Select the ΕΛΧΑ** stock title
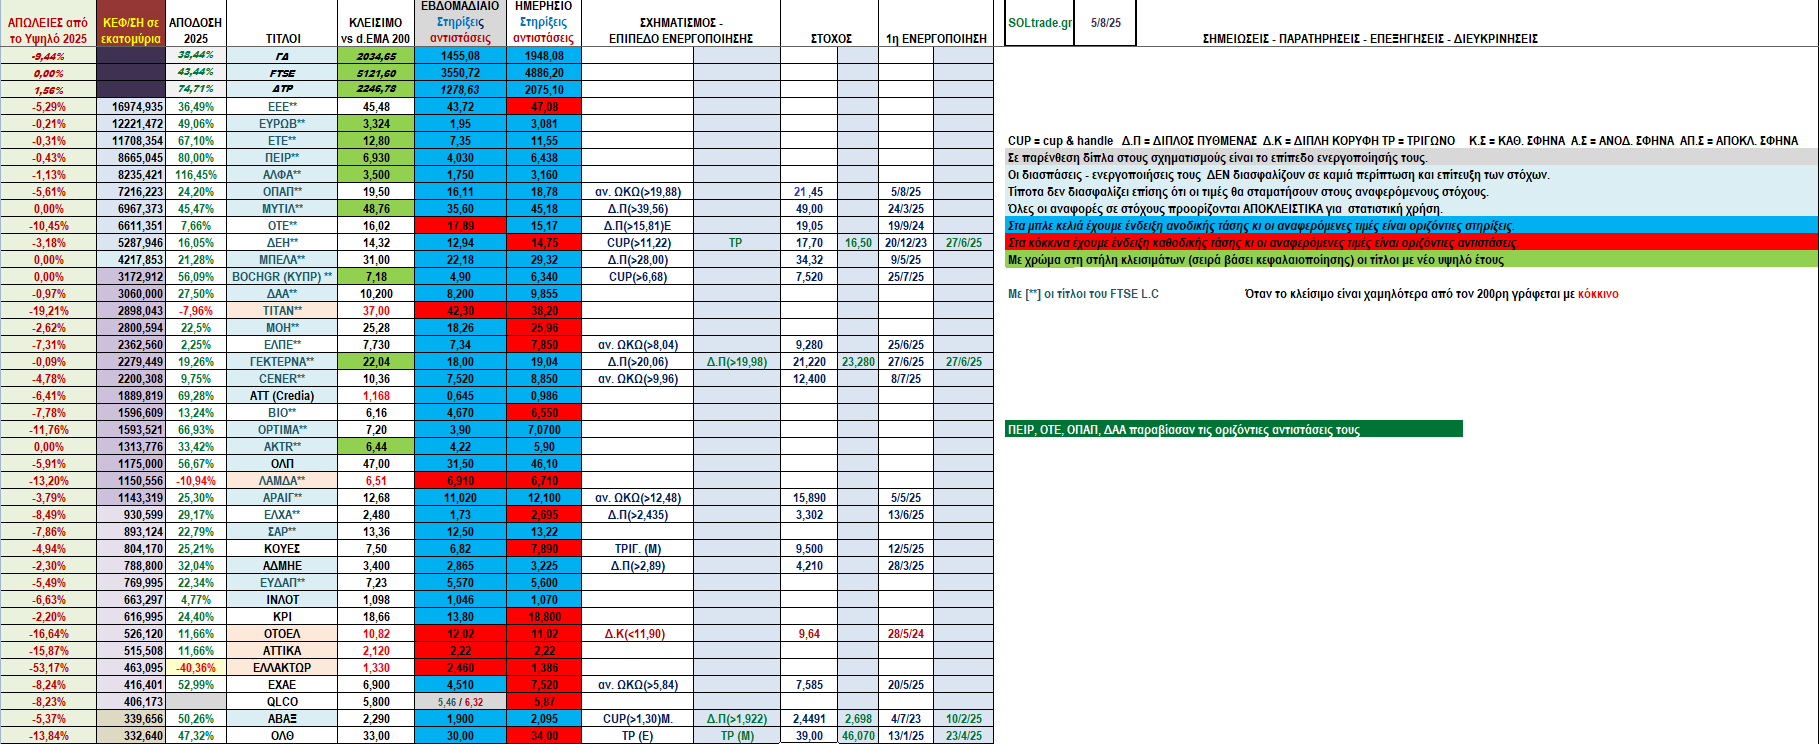1819x744 pixels. (283, 515)
